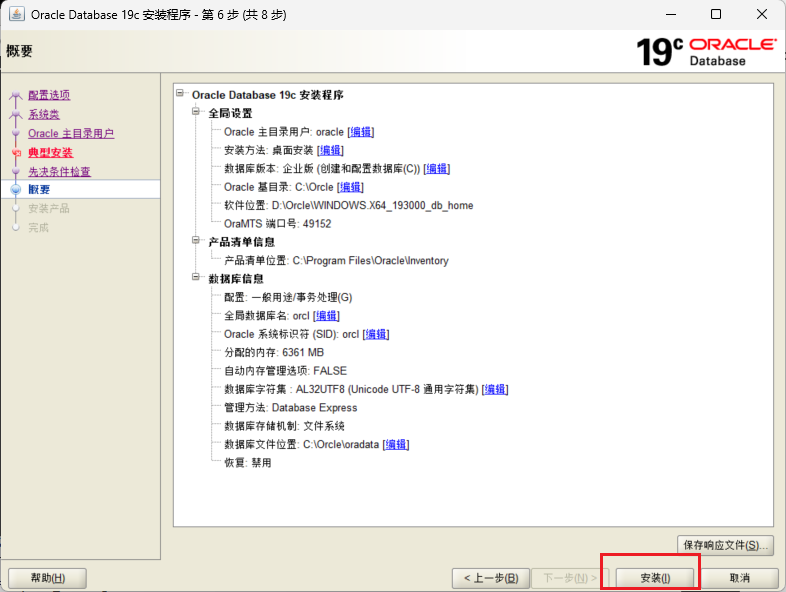
Task: Select the 恢复: 禁用 row
Action: 248,463
